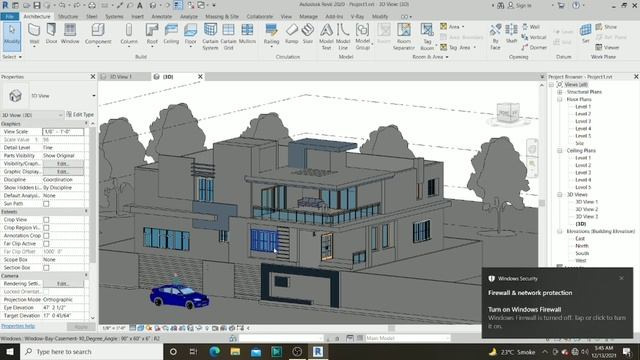Collapse the Views (all) tree node

click(552, 84)
